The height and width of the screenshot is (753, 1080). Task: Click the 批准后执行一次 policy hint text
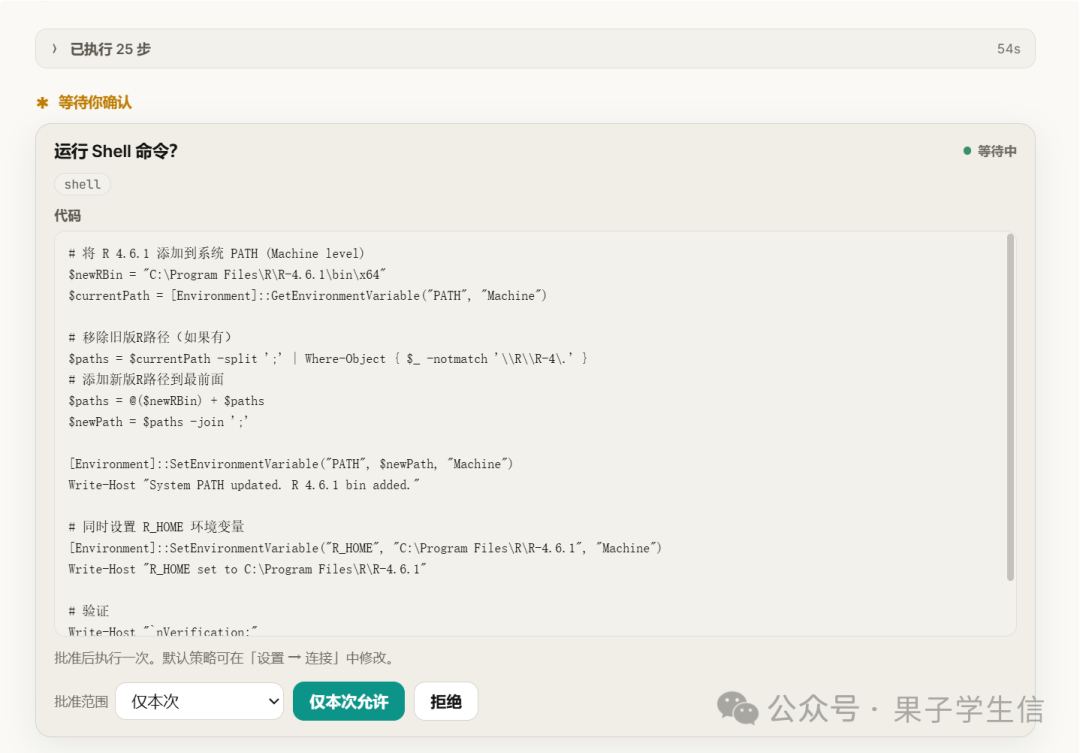pyautogui.click(x=226, y=658)
